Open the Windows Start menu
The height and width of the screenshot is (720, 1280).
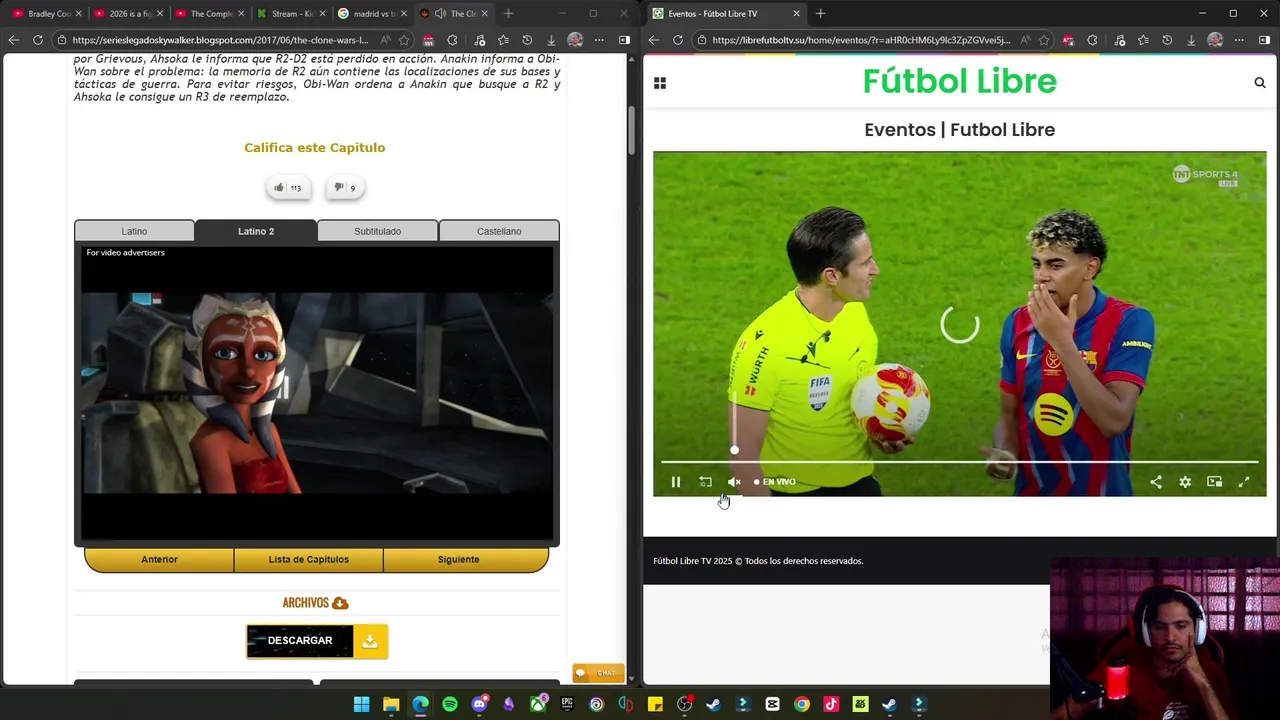(x=362, y=704)
